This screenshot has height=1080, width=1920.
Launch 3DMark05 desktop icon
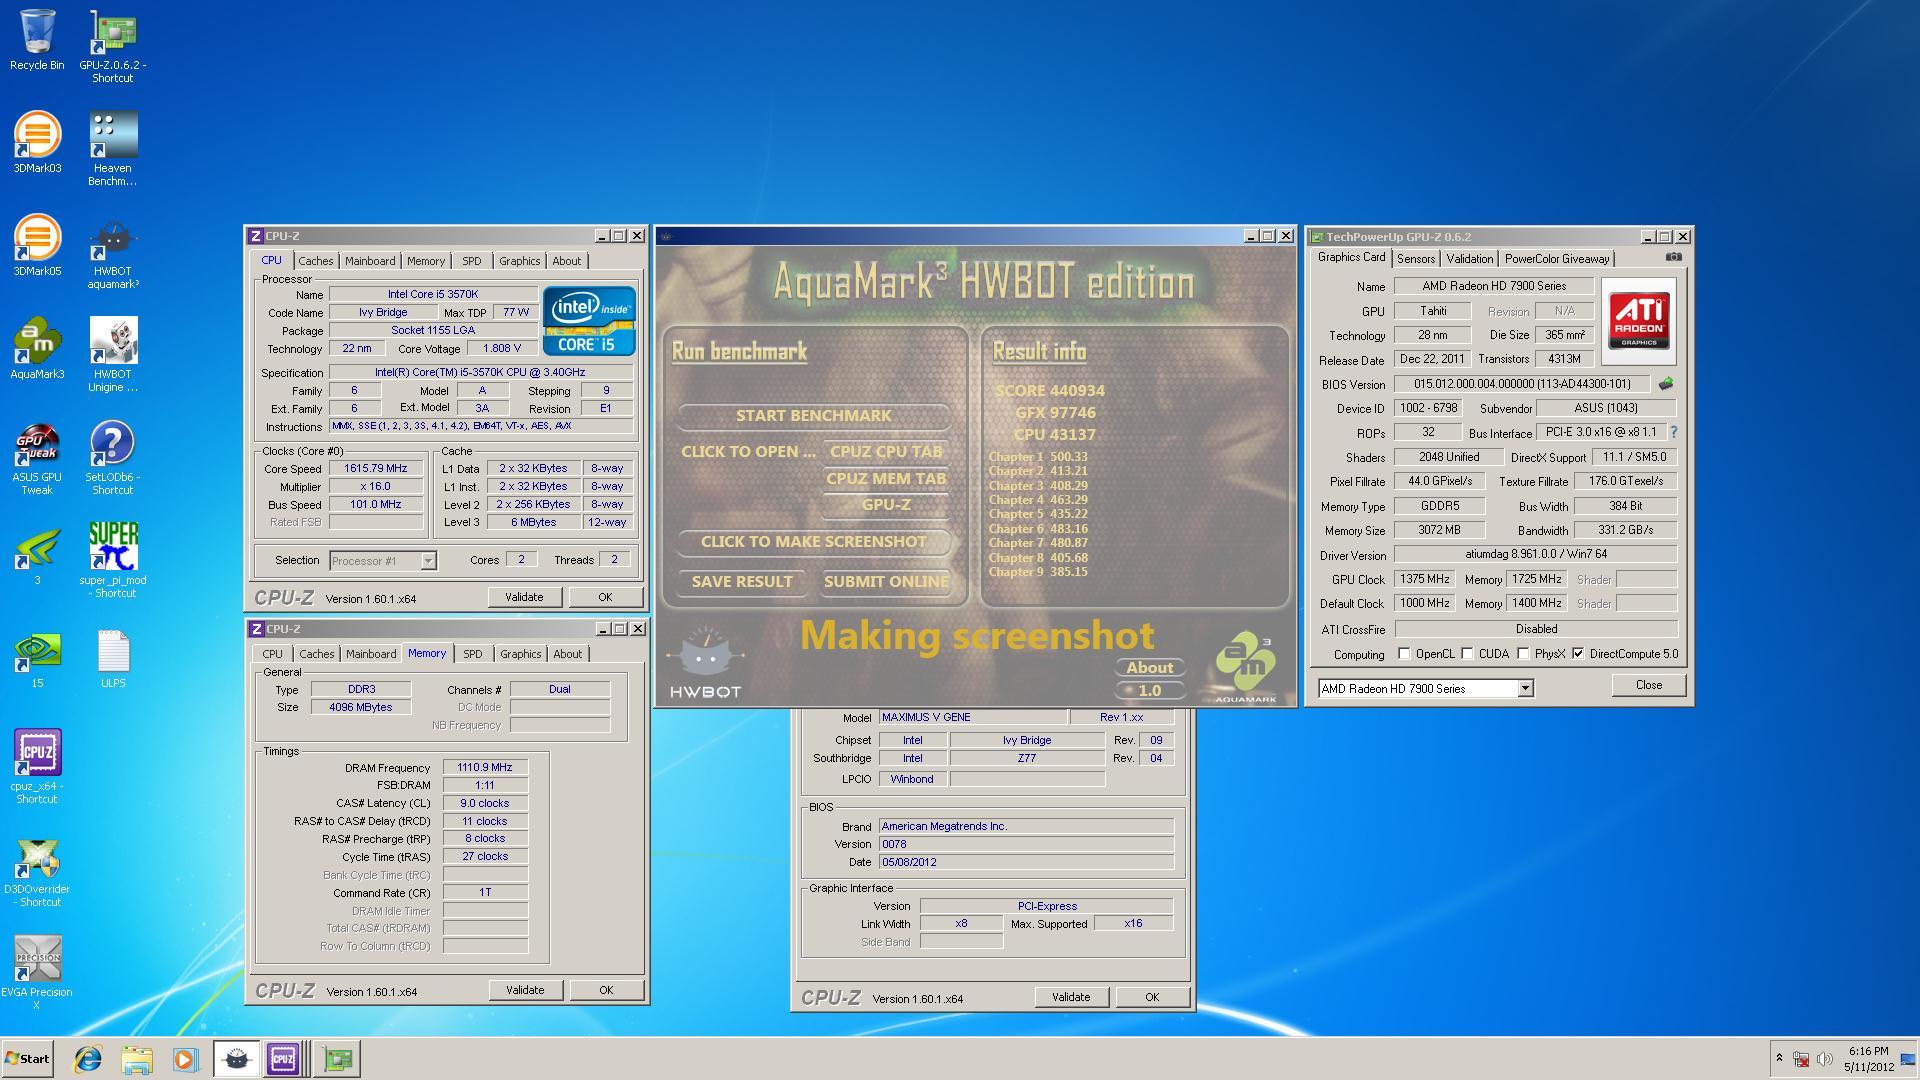pos(37,246)
